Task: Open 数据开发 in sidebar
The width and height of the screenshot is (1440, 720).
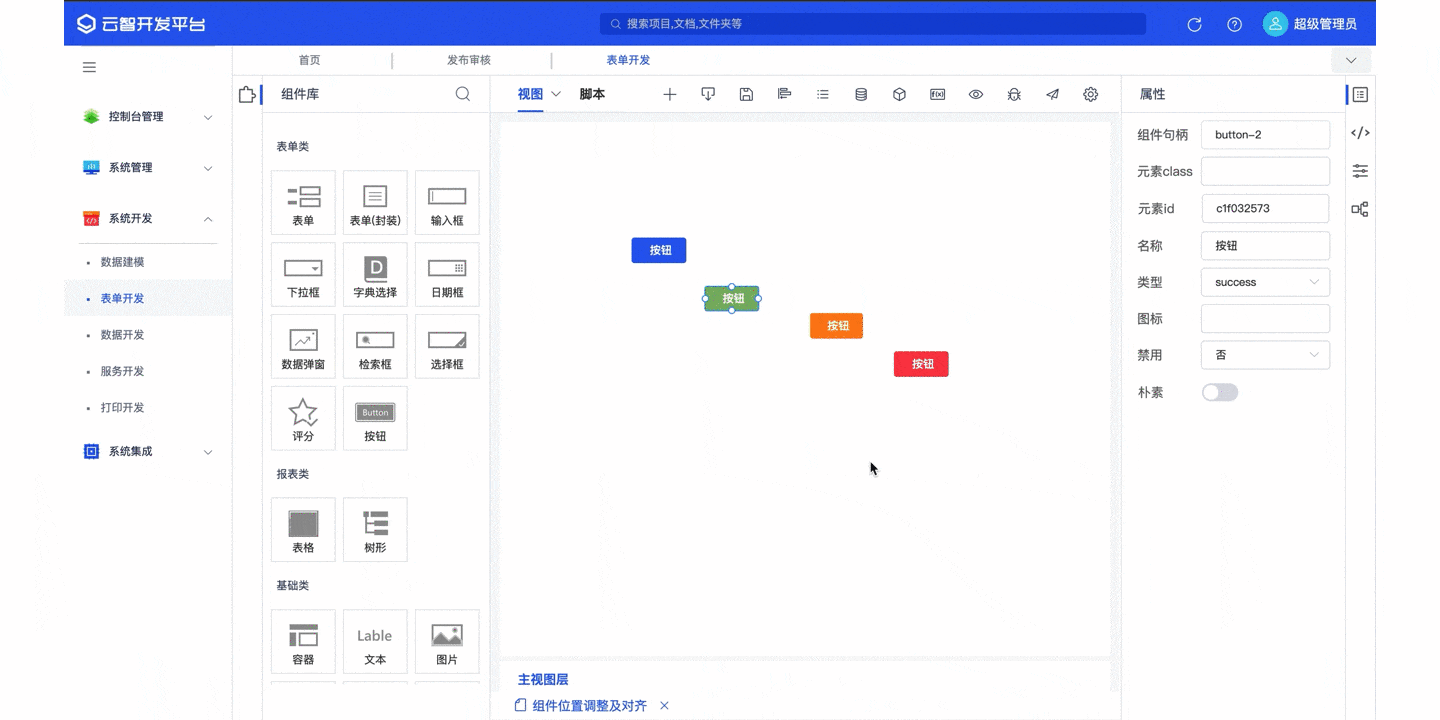Action: (122, 335)
